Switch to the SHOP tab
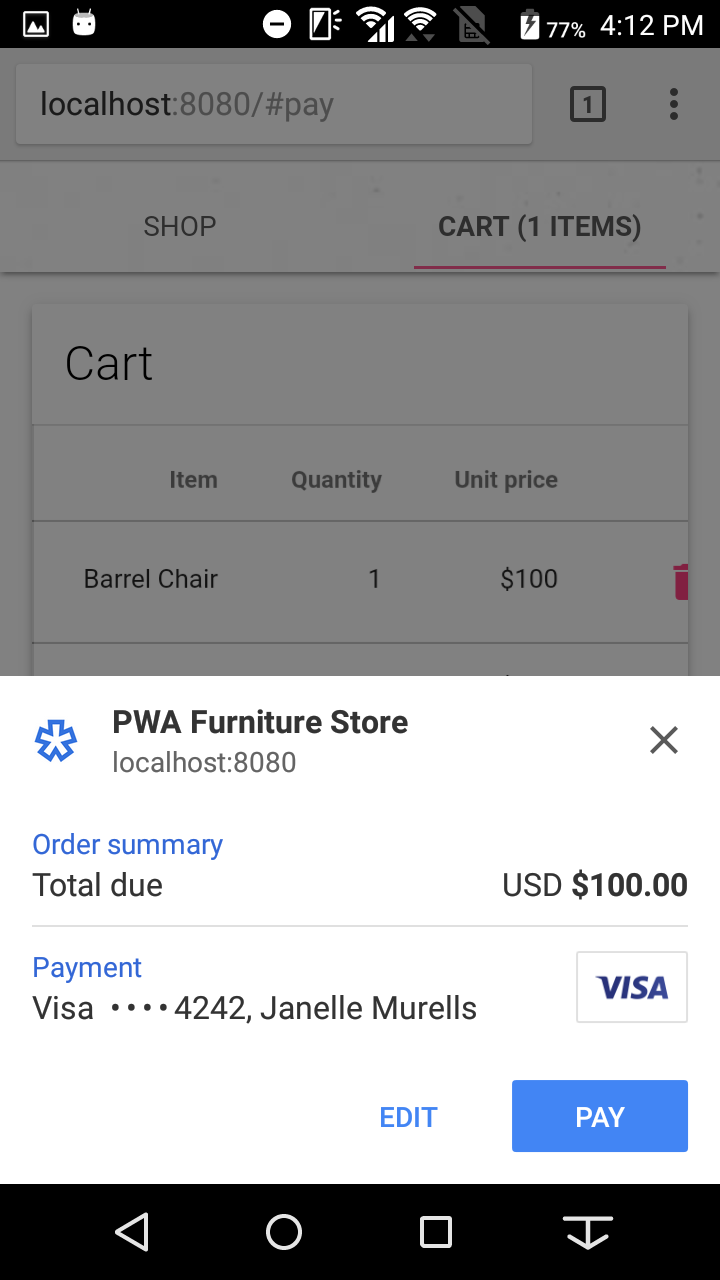This screenshot has height=1280, width=720. pyautogui.click(x=180, y=226)
